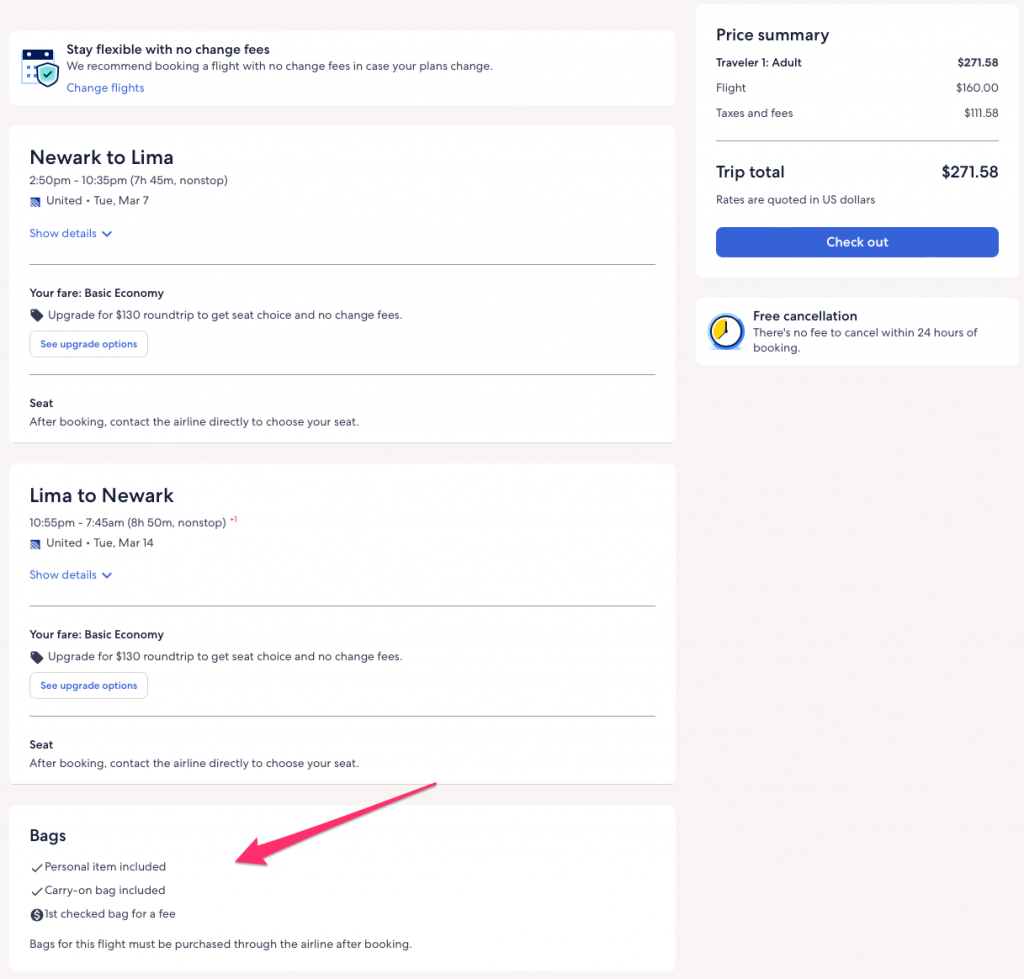Click the no change fees calendar shield icon
The height and width of the screenshot is (979, 1024).
point(40,67)
